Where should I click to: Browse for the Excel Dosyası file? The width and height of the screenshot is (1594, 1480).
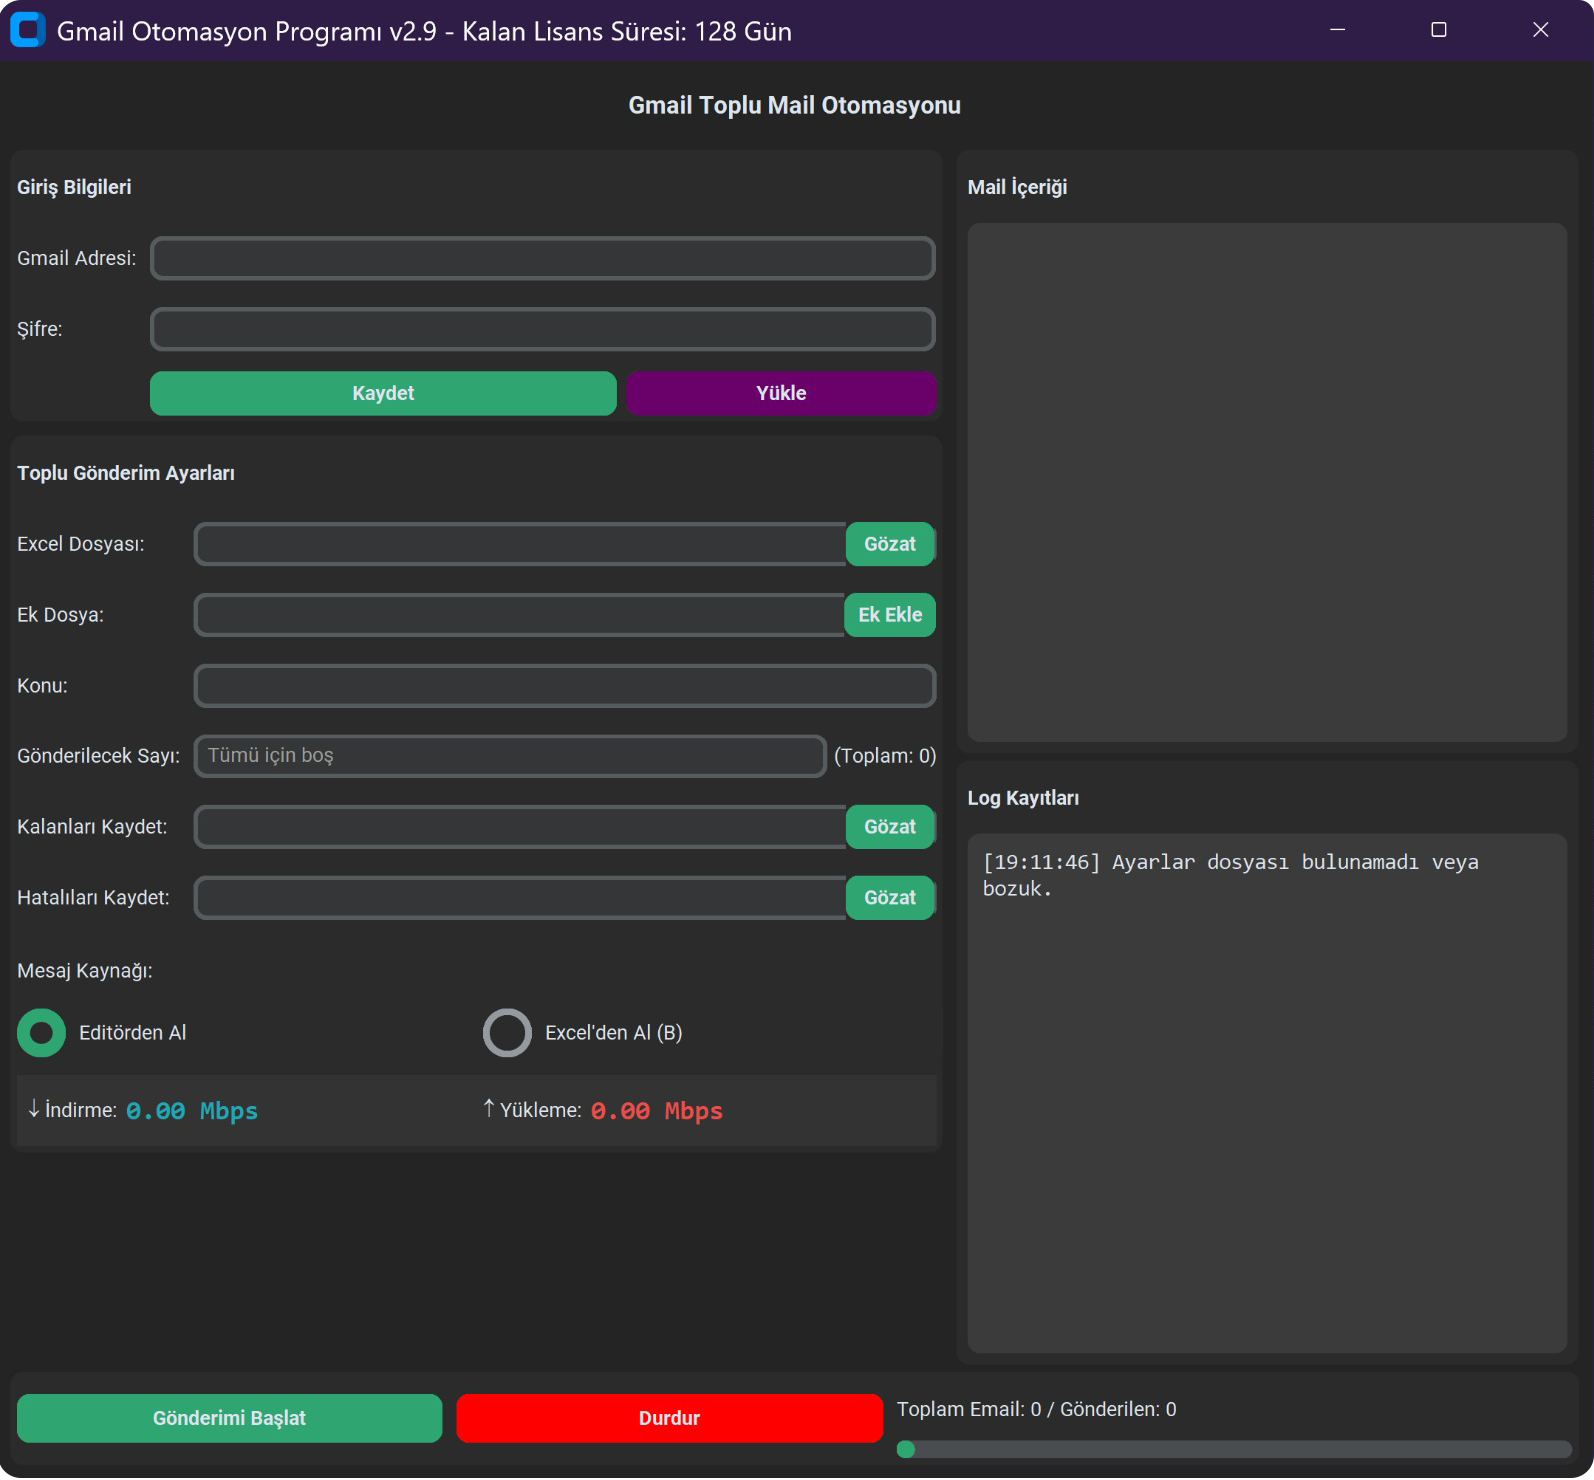tap(889, 544)
